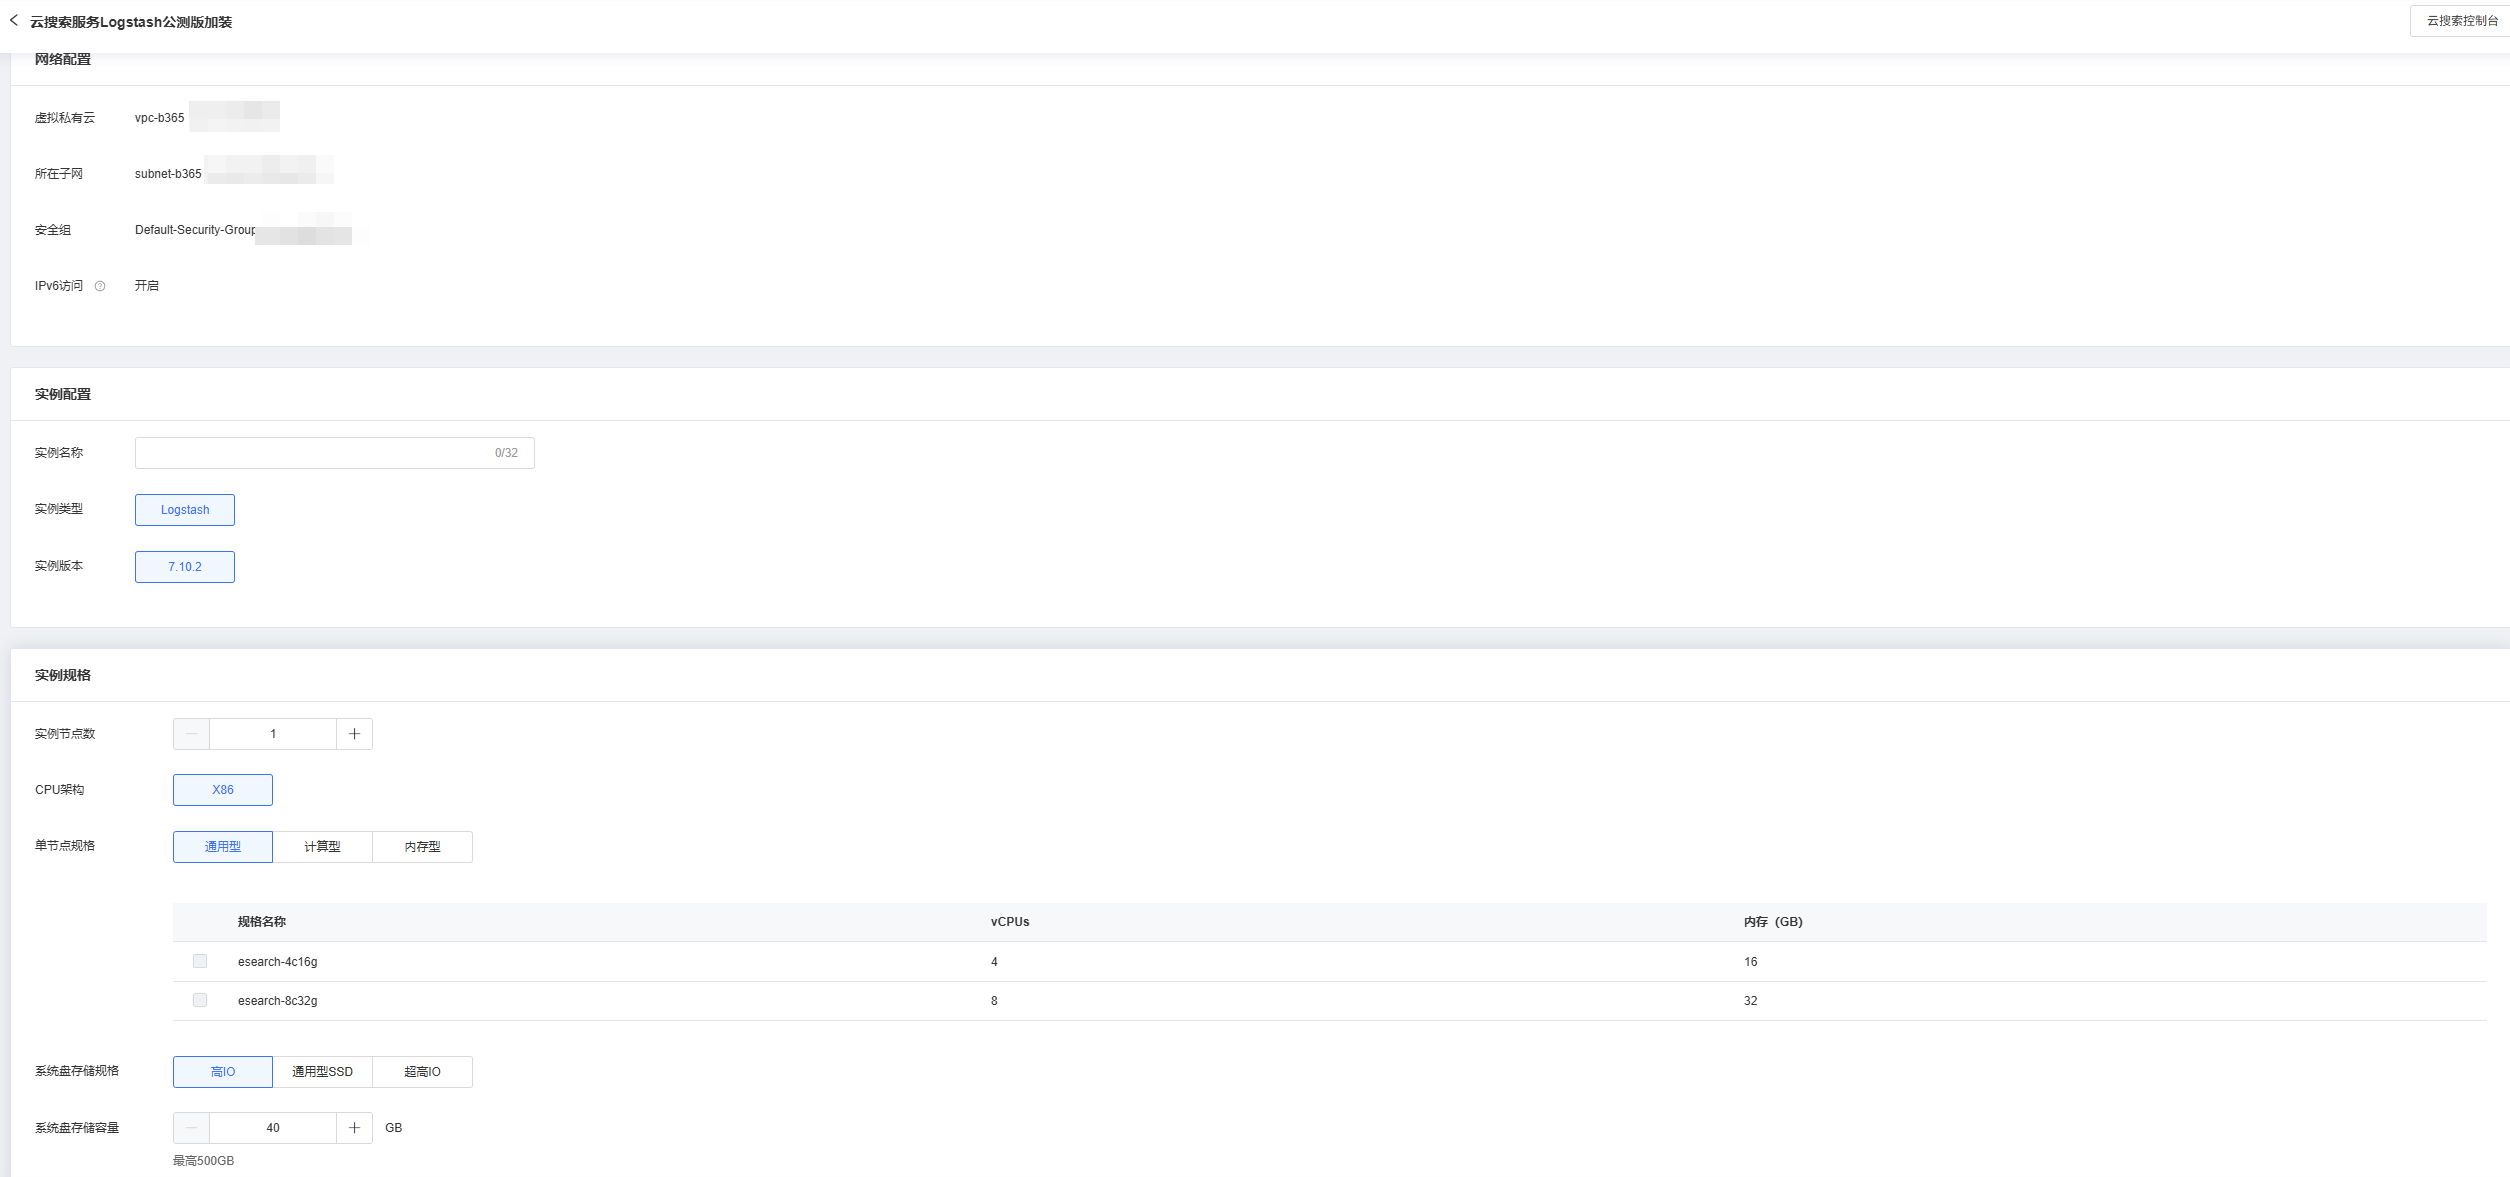Viewport: 2510px width, 1177px height.
Task: Switch to the 计算型 node spec tab
Action: coord(322,847)
